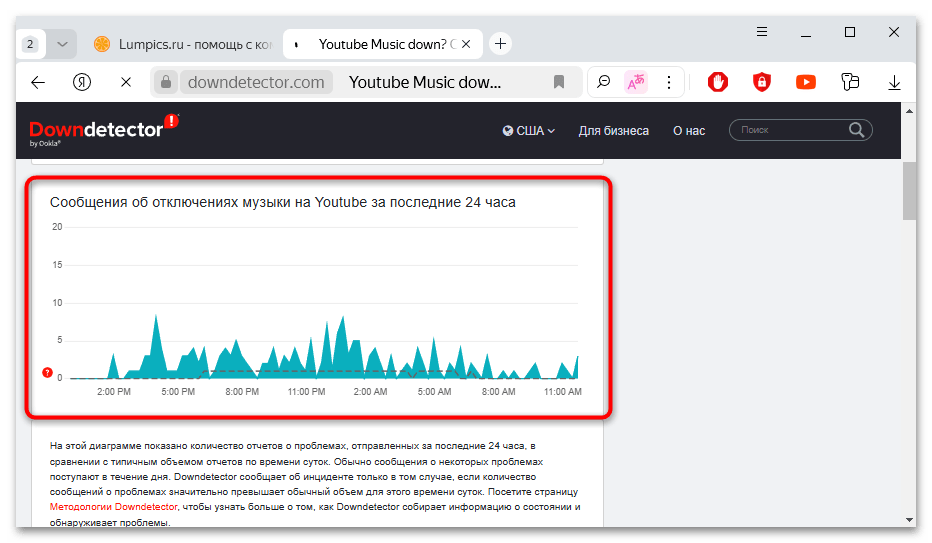This screenshot has height=543, width=932.
Task: Open Yandex home via the Я icon
Action: coord(82,82)
